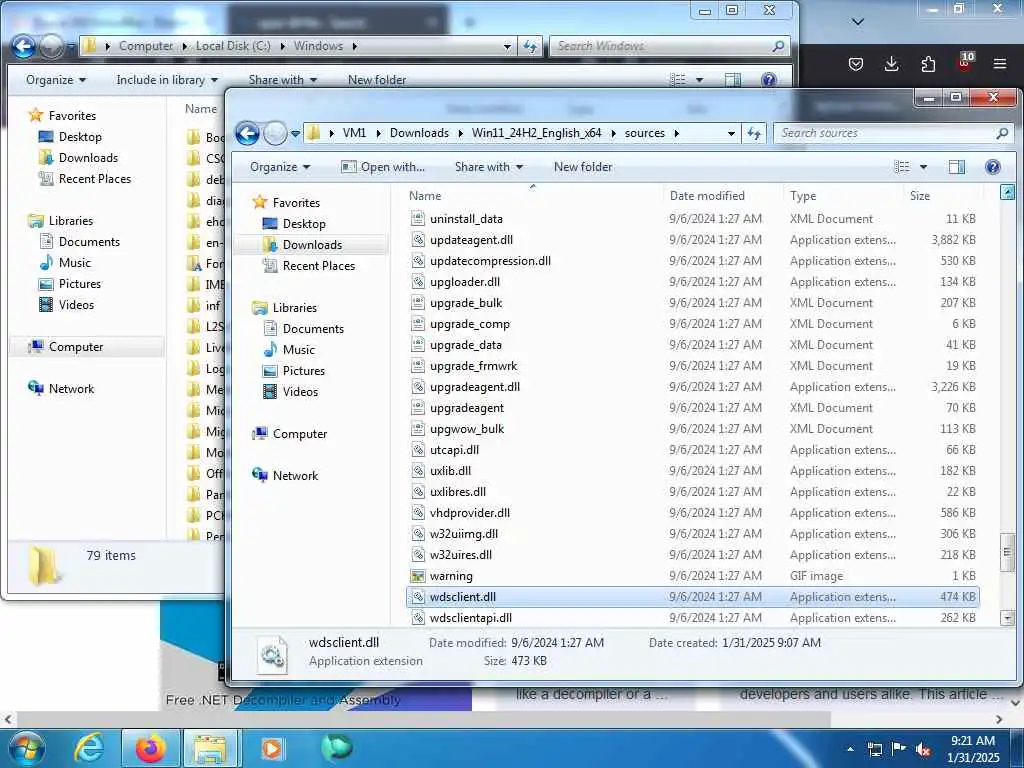Change view icon in sources window
The width and height of the screenshot is (1024, 768).
pyautogui.click(x=902, y=167)
